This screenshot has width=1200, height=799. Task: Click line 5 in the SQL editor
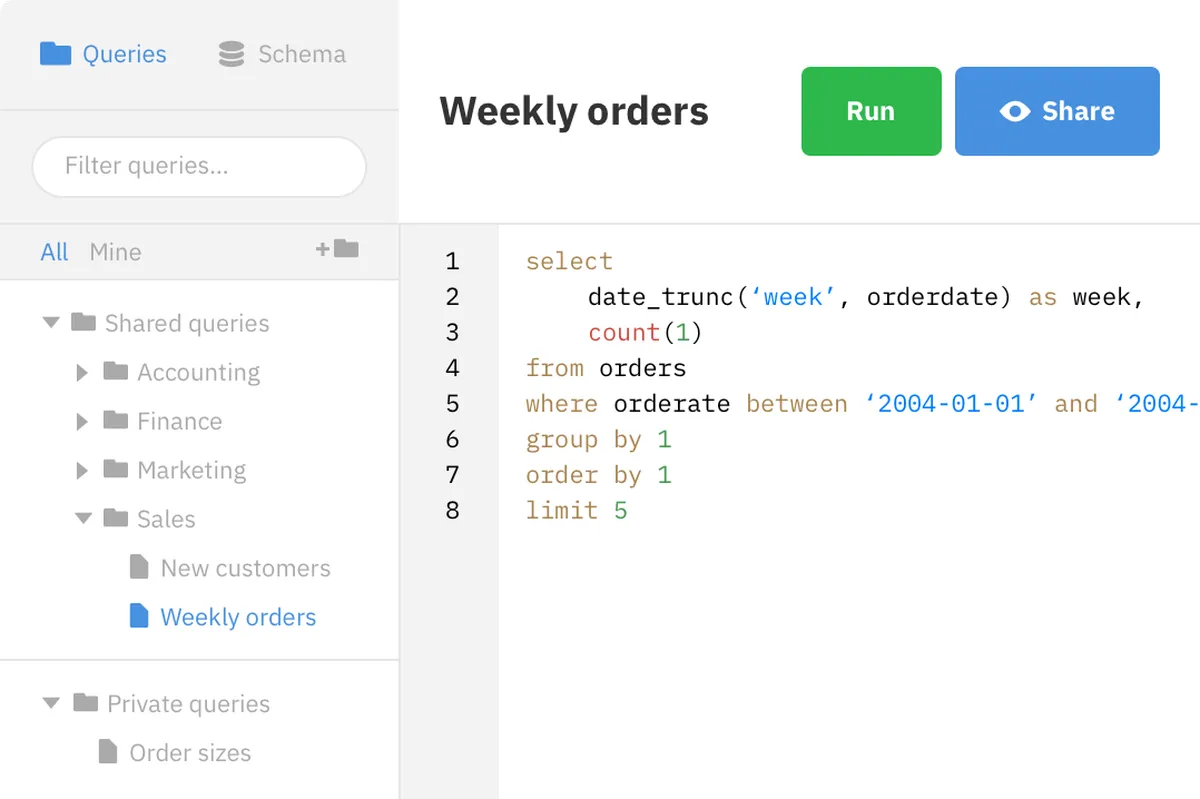(850, 404)
